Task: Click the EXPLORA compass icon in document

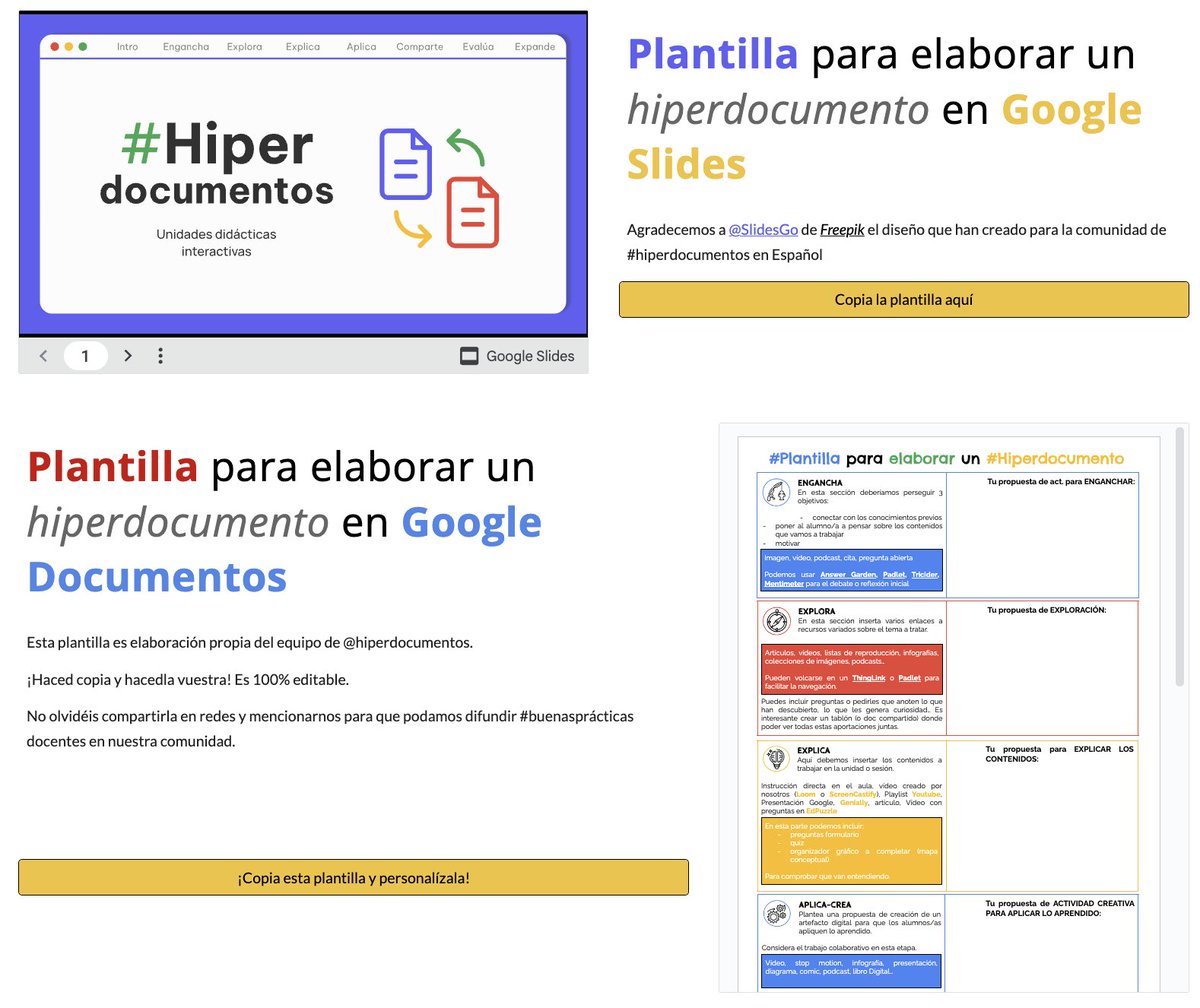Action: pyautogui.click(x=776, y=622)
